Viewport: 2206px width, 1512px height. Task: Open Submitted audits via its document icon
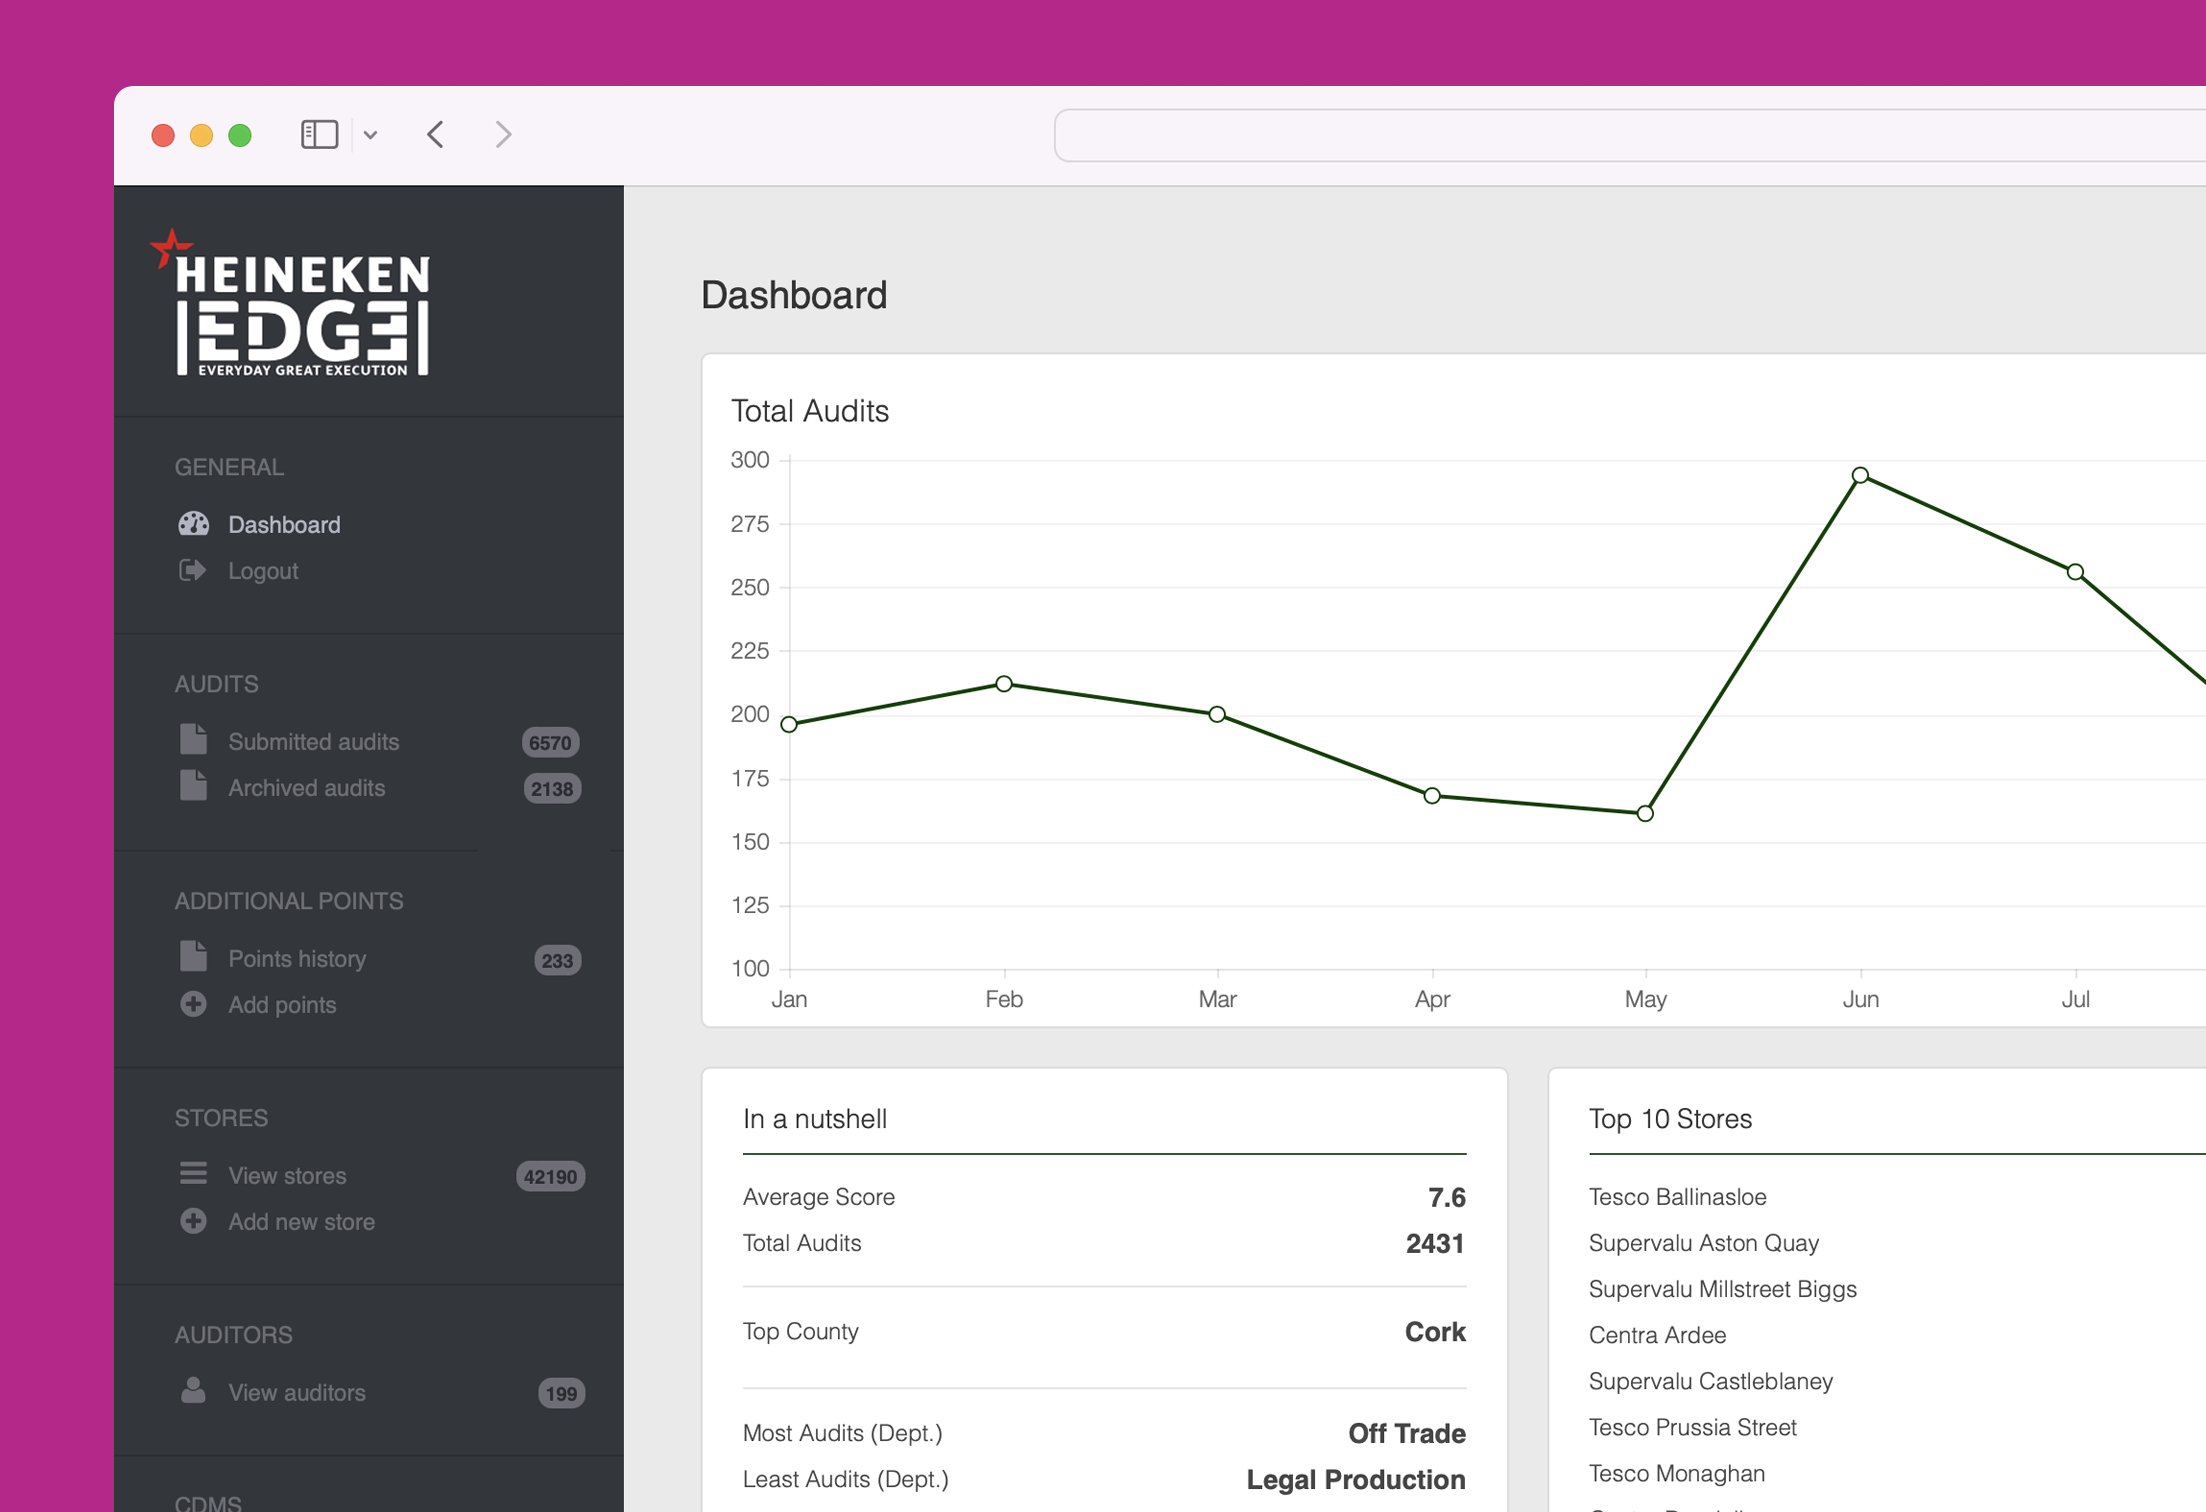pos(192,740)
